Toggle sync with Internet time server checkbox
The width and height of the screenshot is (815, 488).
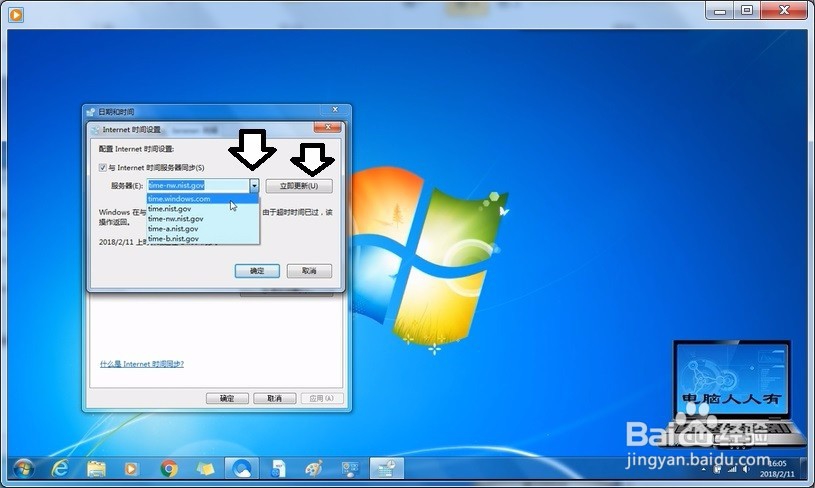pyautogui.click(x=102, y=167)
